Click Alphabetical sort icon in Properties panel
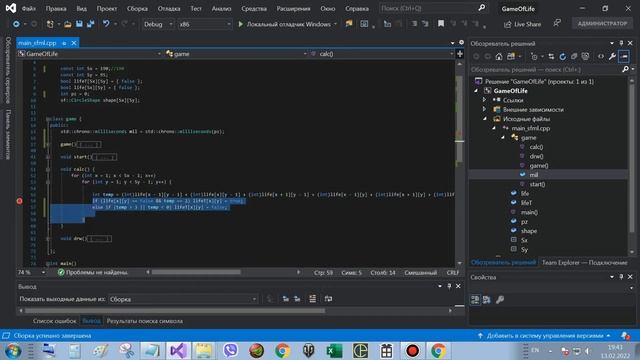This screenshot has width=640, height=360. tap(487, 300)
